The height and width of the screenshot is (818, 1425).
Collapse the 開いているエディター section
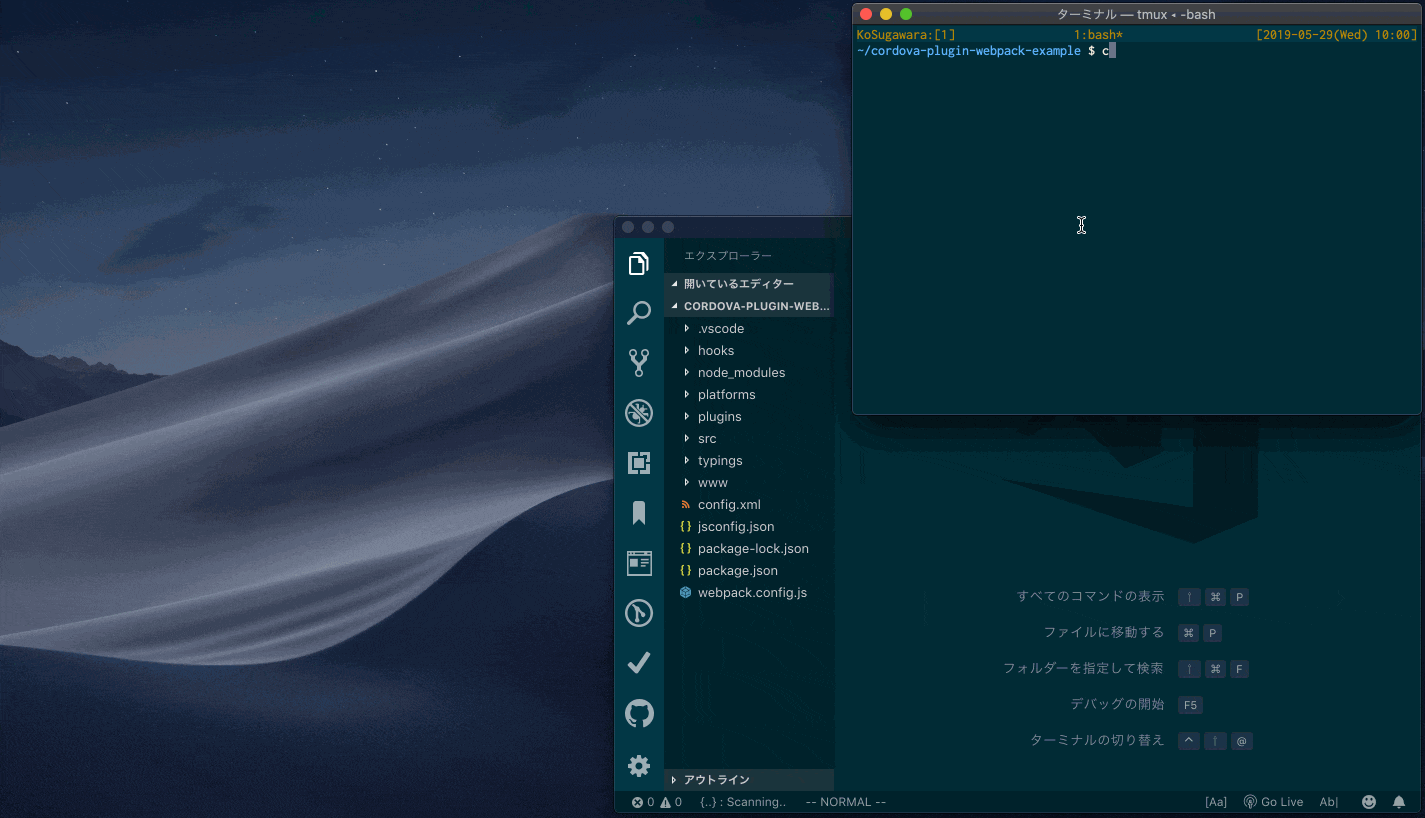point(749,284)
